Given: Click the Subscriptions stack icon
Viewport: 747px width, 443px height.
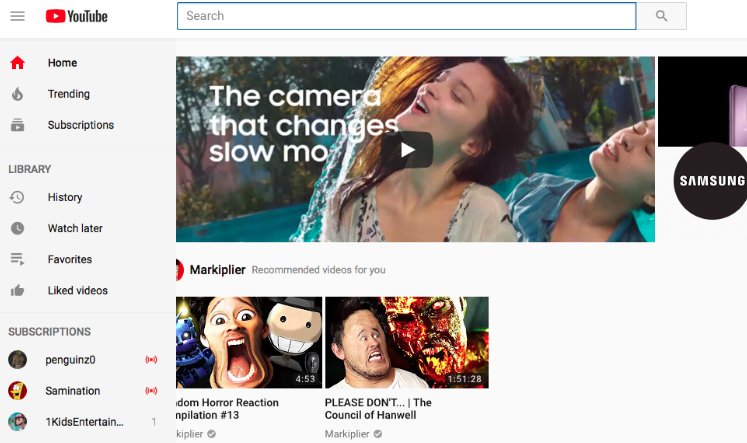Looking at the screenshot, I should (18, 125).
